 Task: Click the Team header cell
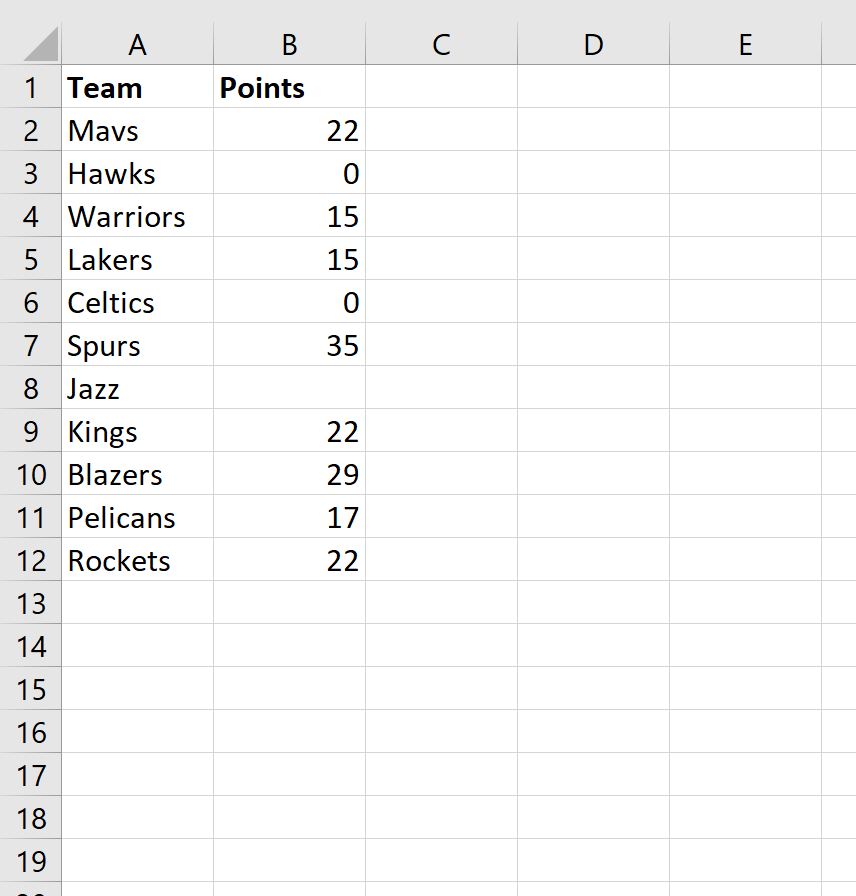coord(137,87)
